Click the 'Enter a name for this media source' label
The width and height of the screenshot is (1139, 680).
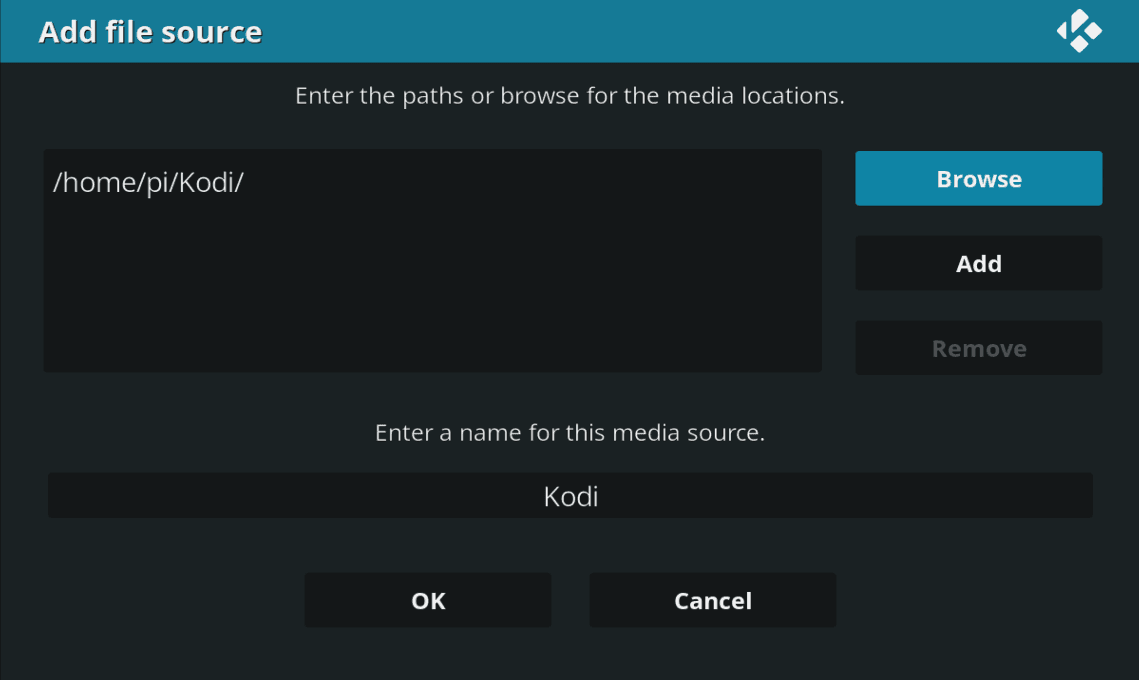point(570,433)
